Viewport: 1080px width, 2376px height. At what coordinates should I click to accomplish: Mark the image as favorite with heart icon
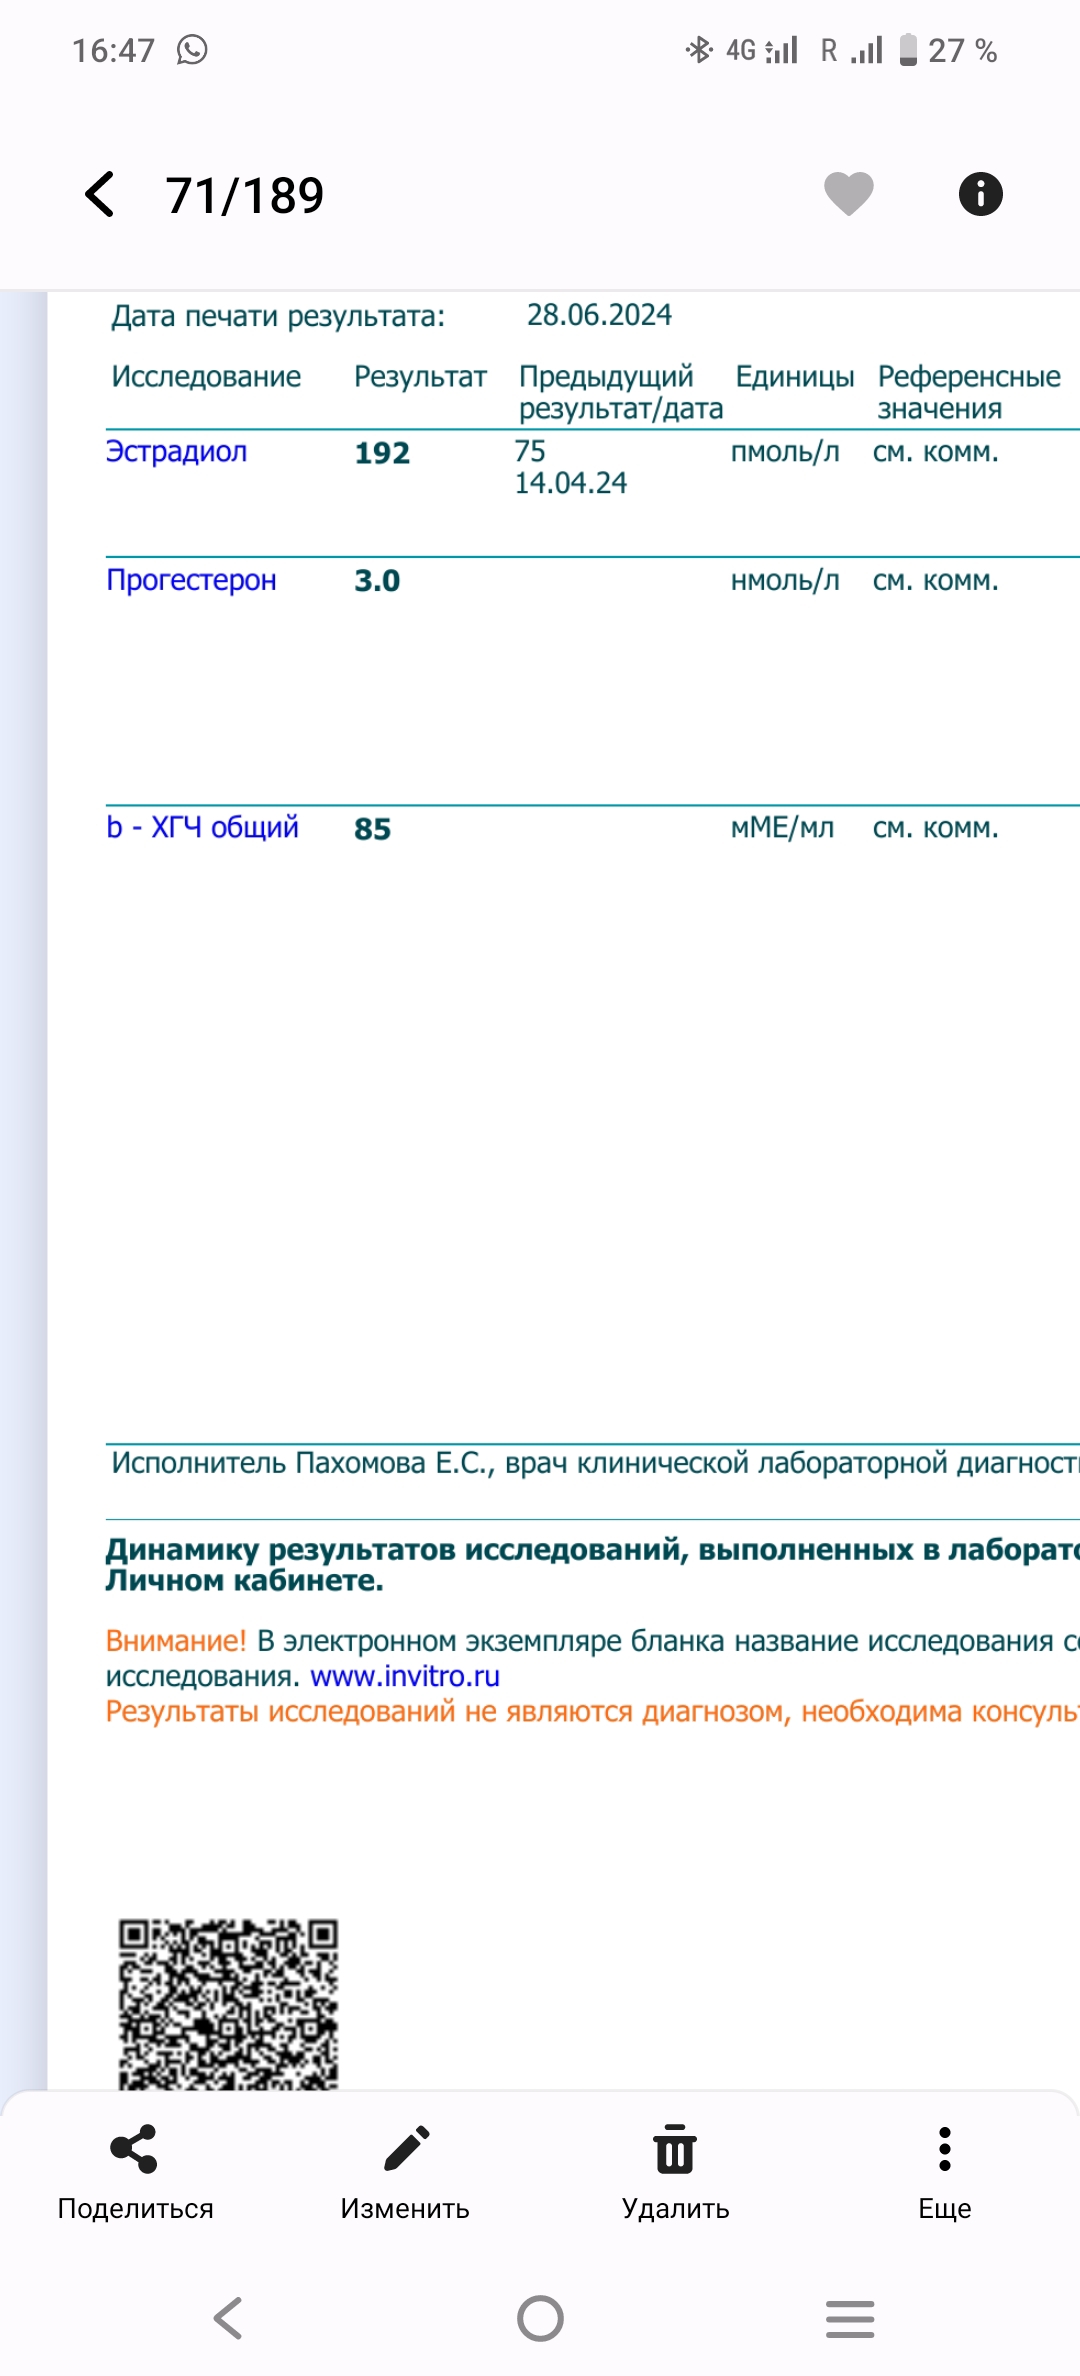click(848, 194)
